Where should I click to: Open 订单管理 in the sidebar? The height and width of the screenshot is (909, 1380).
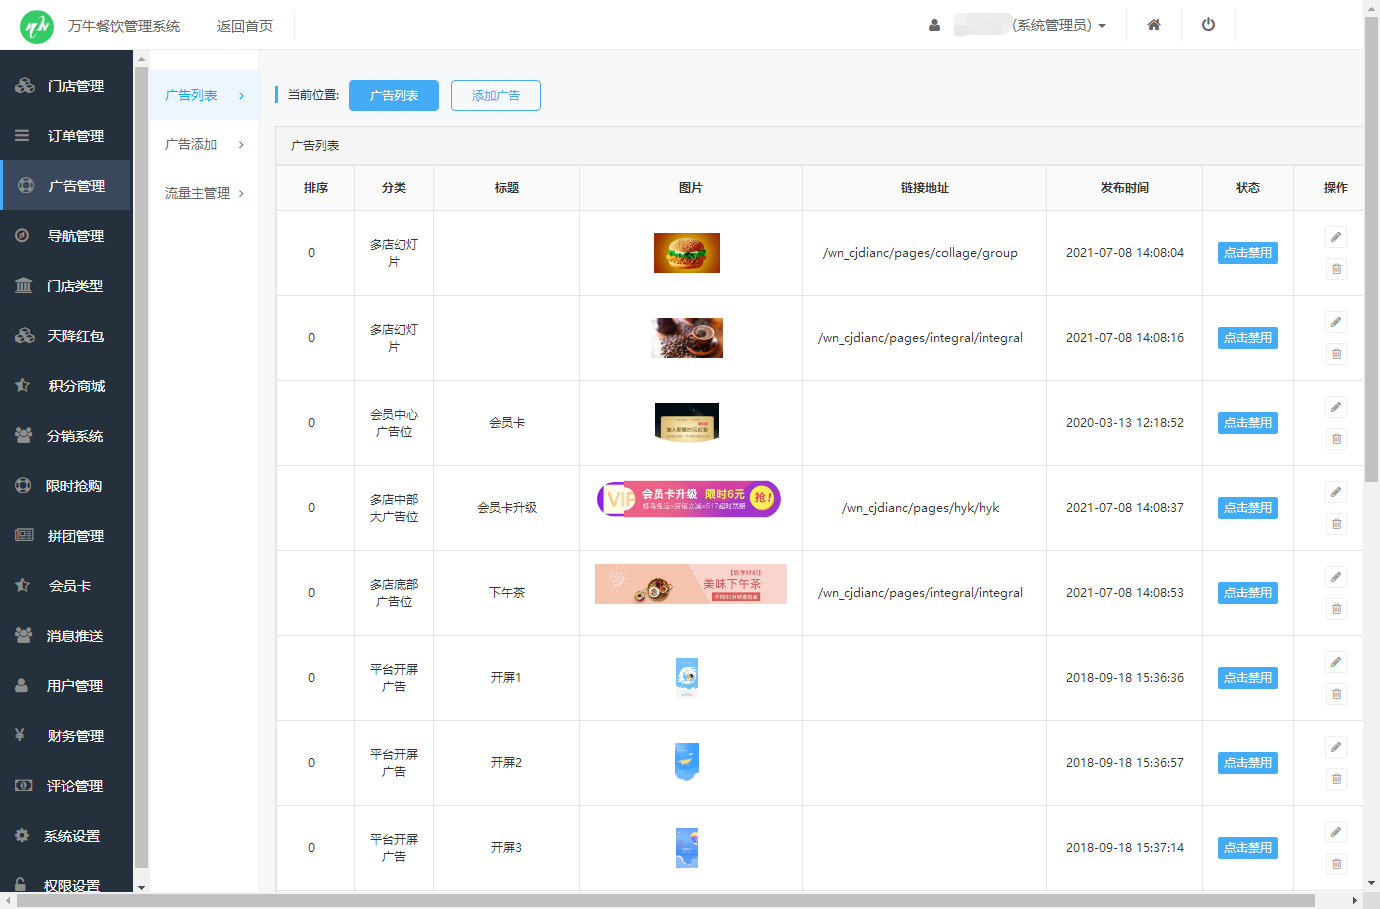point(75,136)
